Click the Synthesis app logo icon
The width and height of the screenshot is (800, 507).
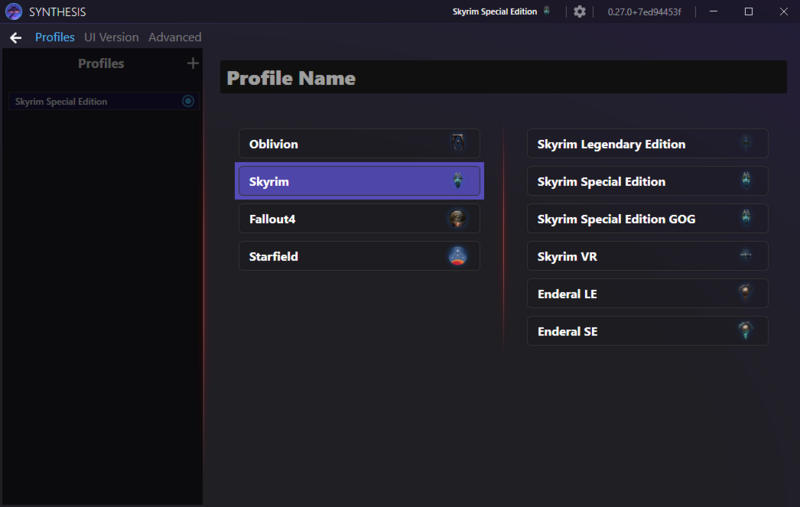[13, 12]
